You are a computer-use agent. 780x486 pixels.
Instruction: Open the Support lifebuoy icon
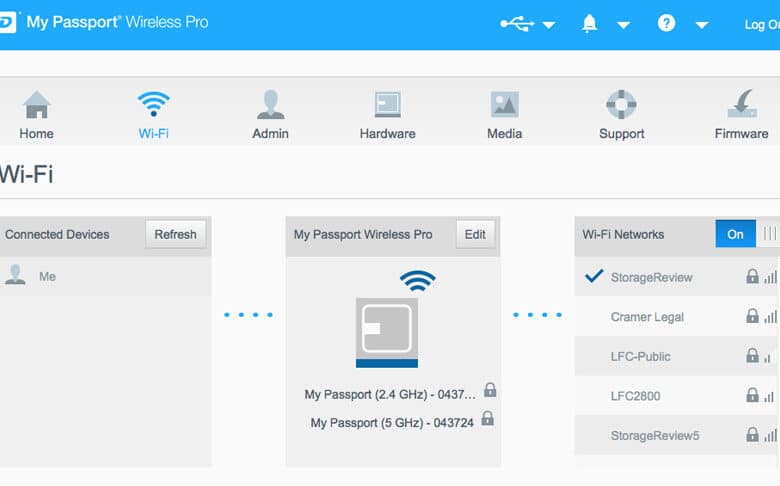tap(621, 104)
